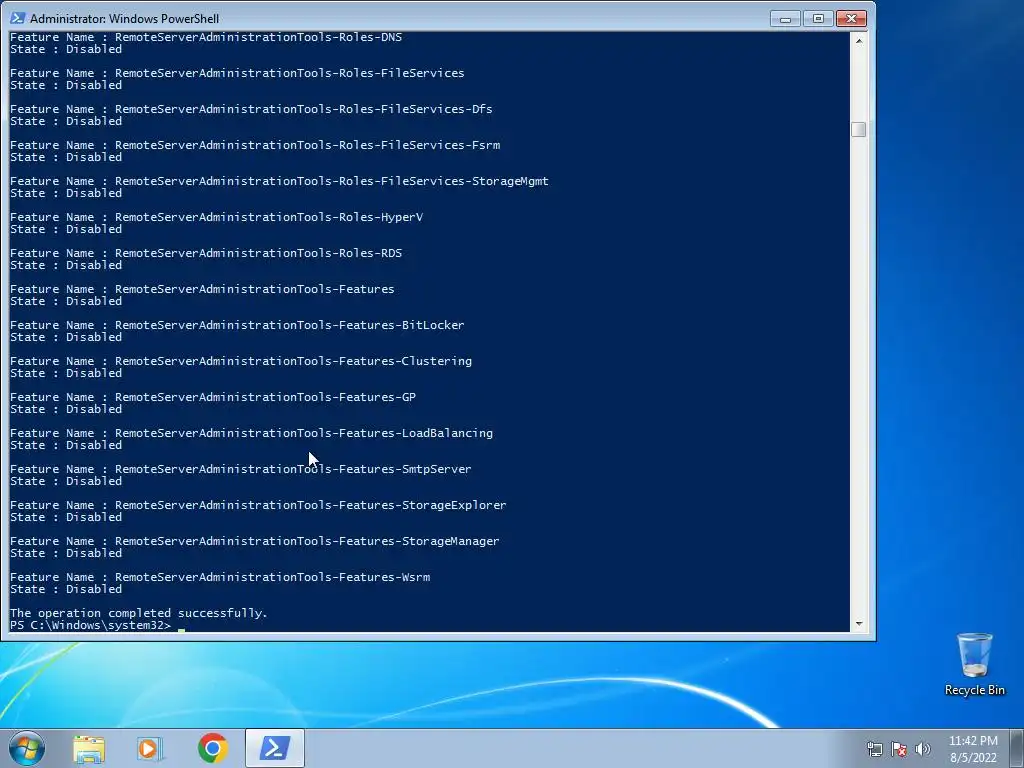Click the text RemoteServerAdministrationTools-Features-BitLocker
The image size is (1024, 768).
(290, 325)
